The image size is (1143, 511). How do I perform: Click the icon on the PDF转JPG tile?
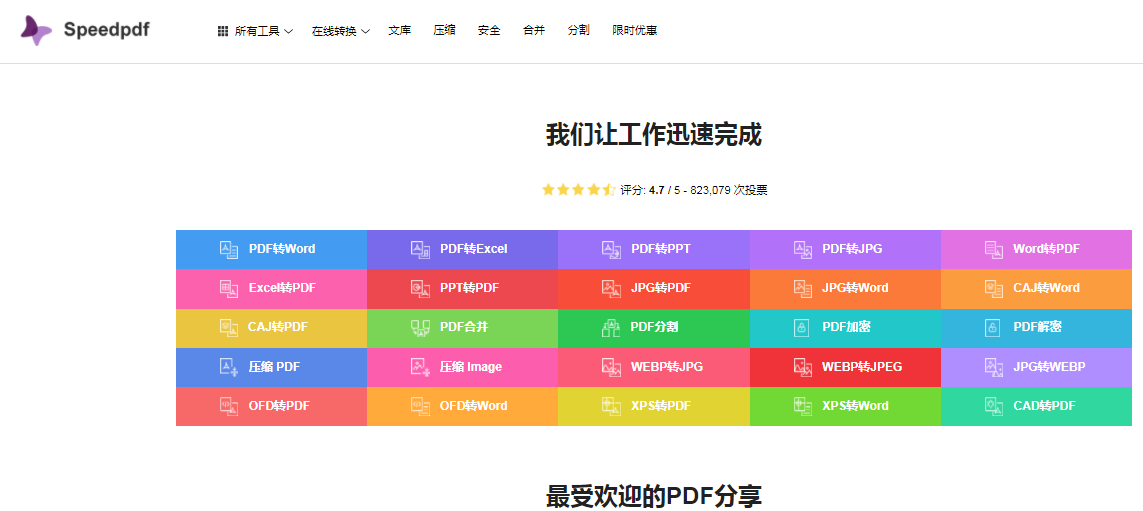803,249
